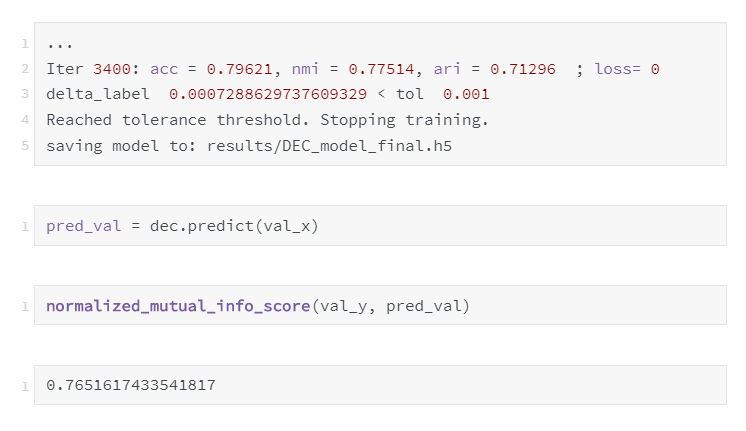Click the 'loss=' text on line 2
The width and height of the screenshot is (746, 431).
tap(618, 69)
